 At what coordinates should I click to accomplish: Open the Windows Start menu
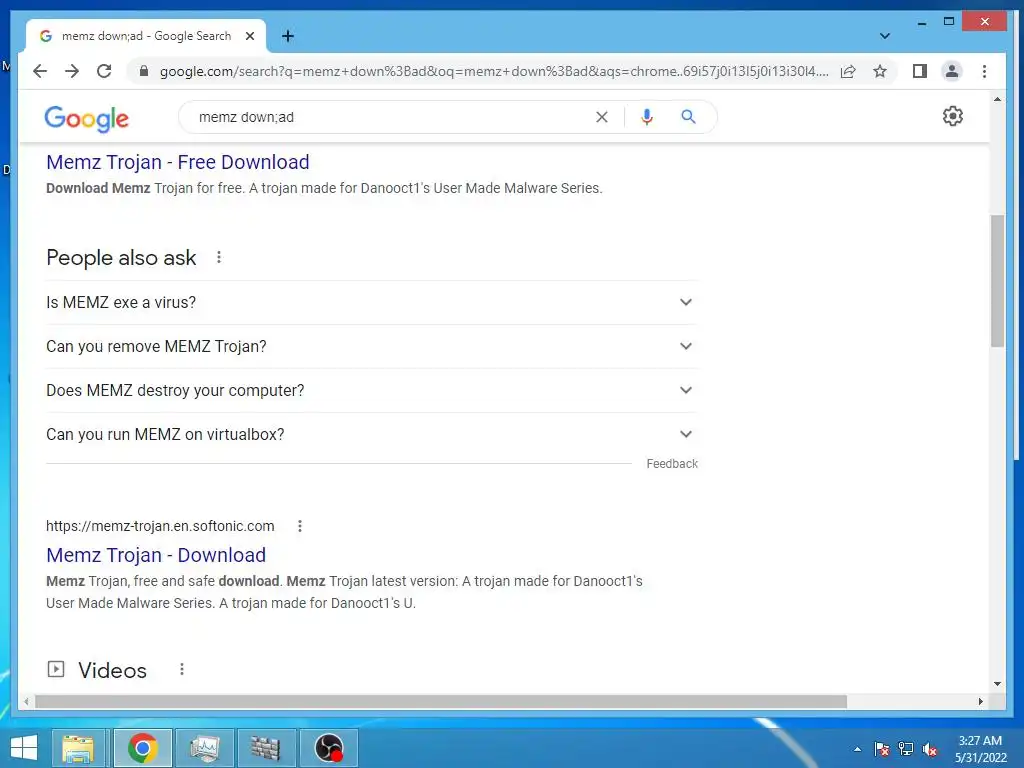(24, 748)
